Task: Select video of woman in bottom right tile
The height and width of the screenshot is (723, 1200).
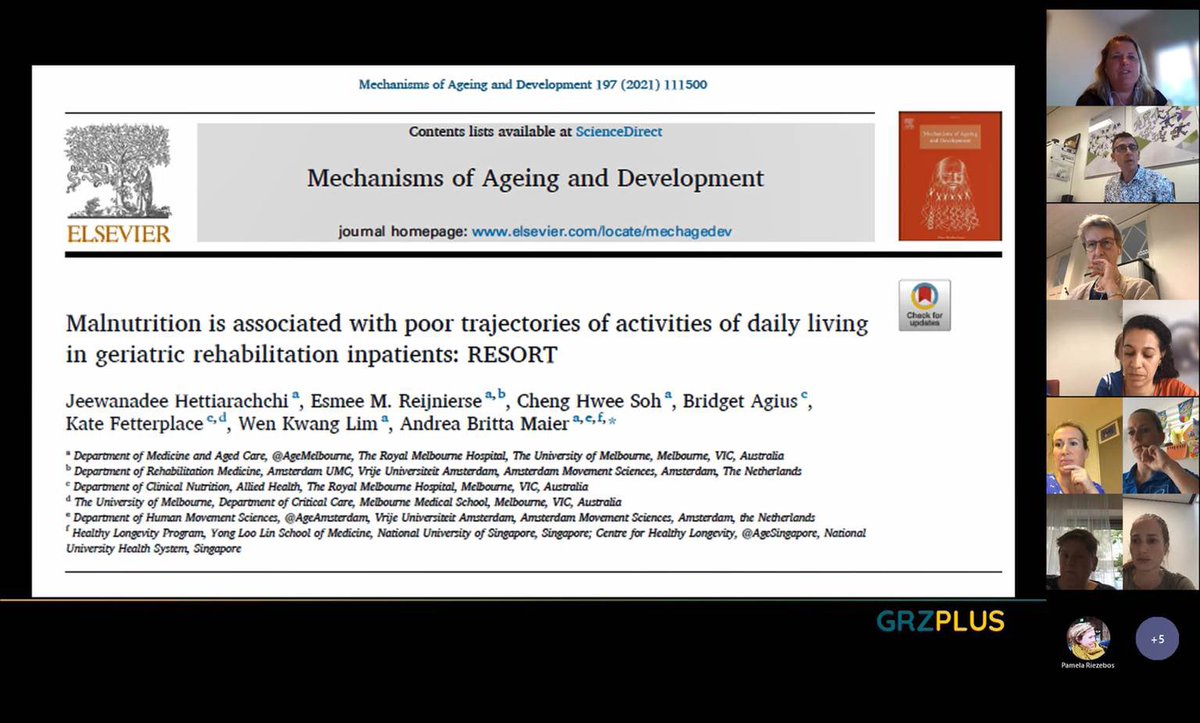Action: (x=1160, y=543)
